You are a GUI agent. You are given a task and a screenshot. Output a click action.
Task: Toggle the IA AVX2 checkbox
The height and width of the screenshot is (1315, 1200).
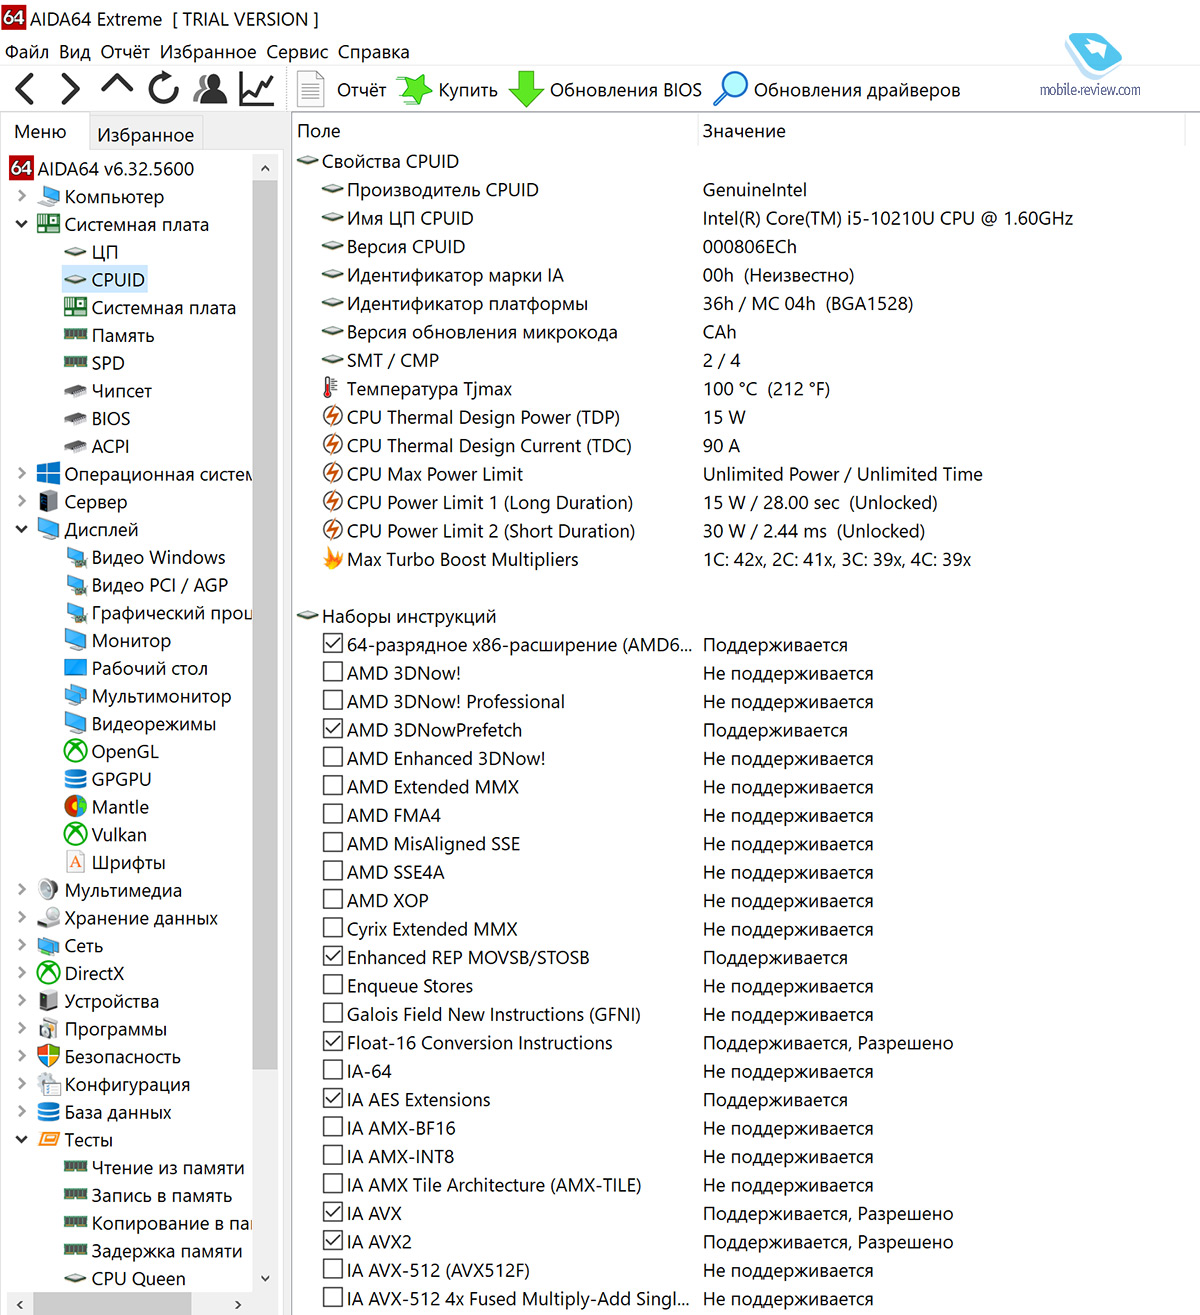[x=333, y=1240]
